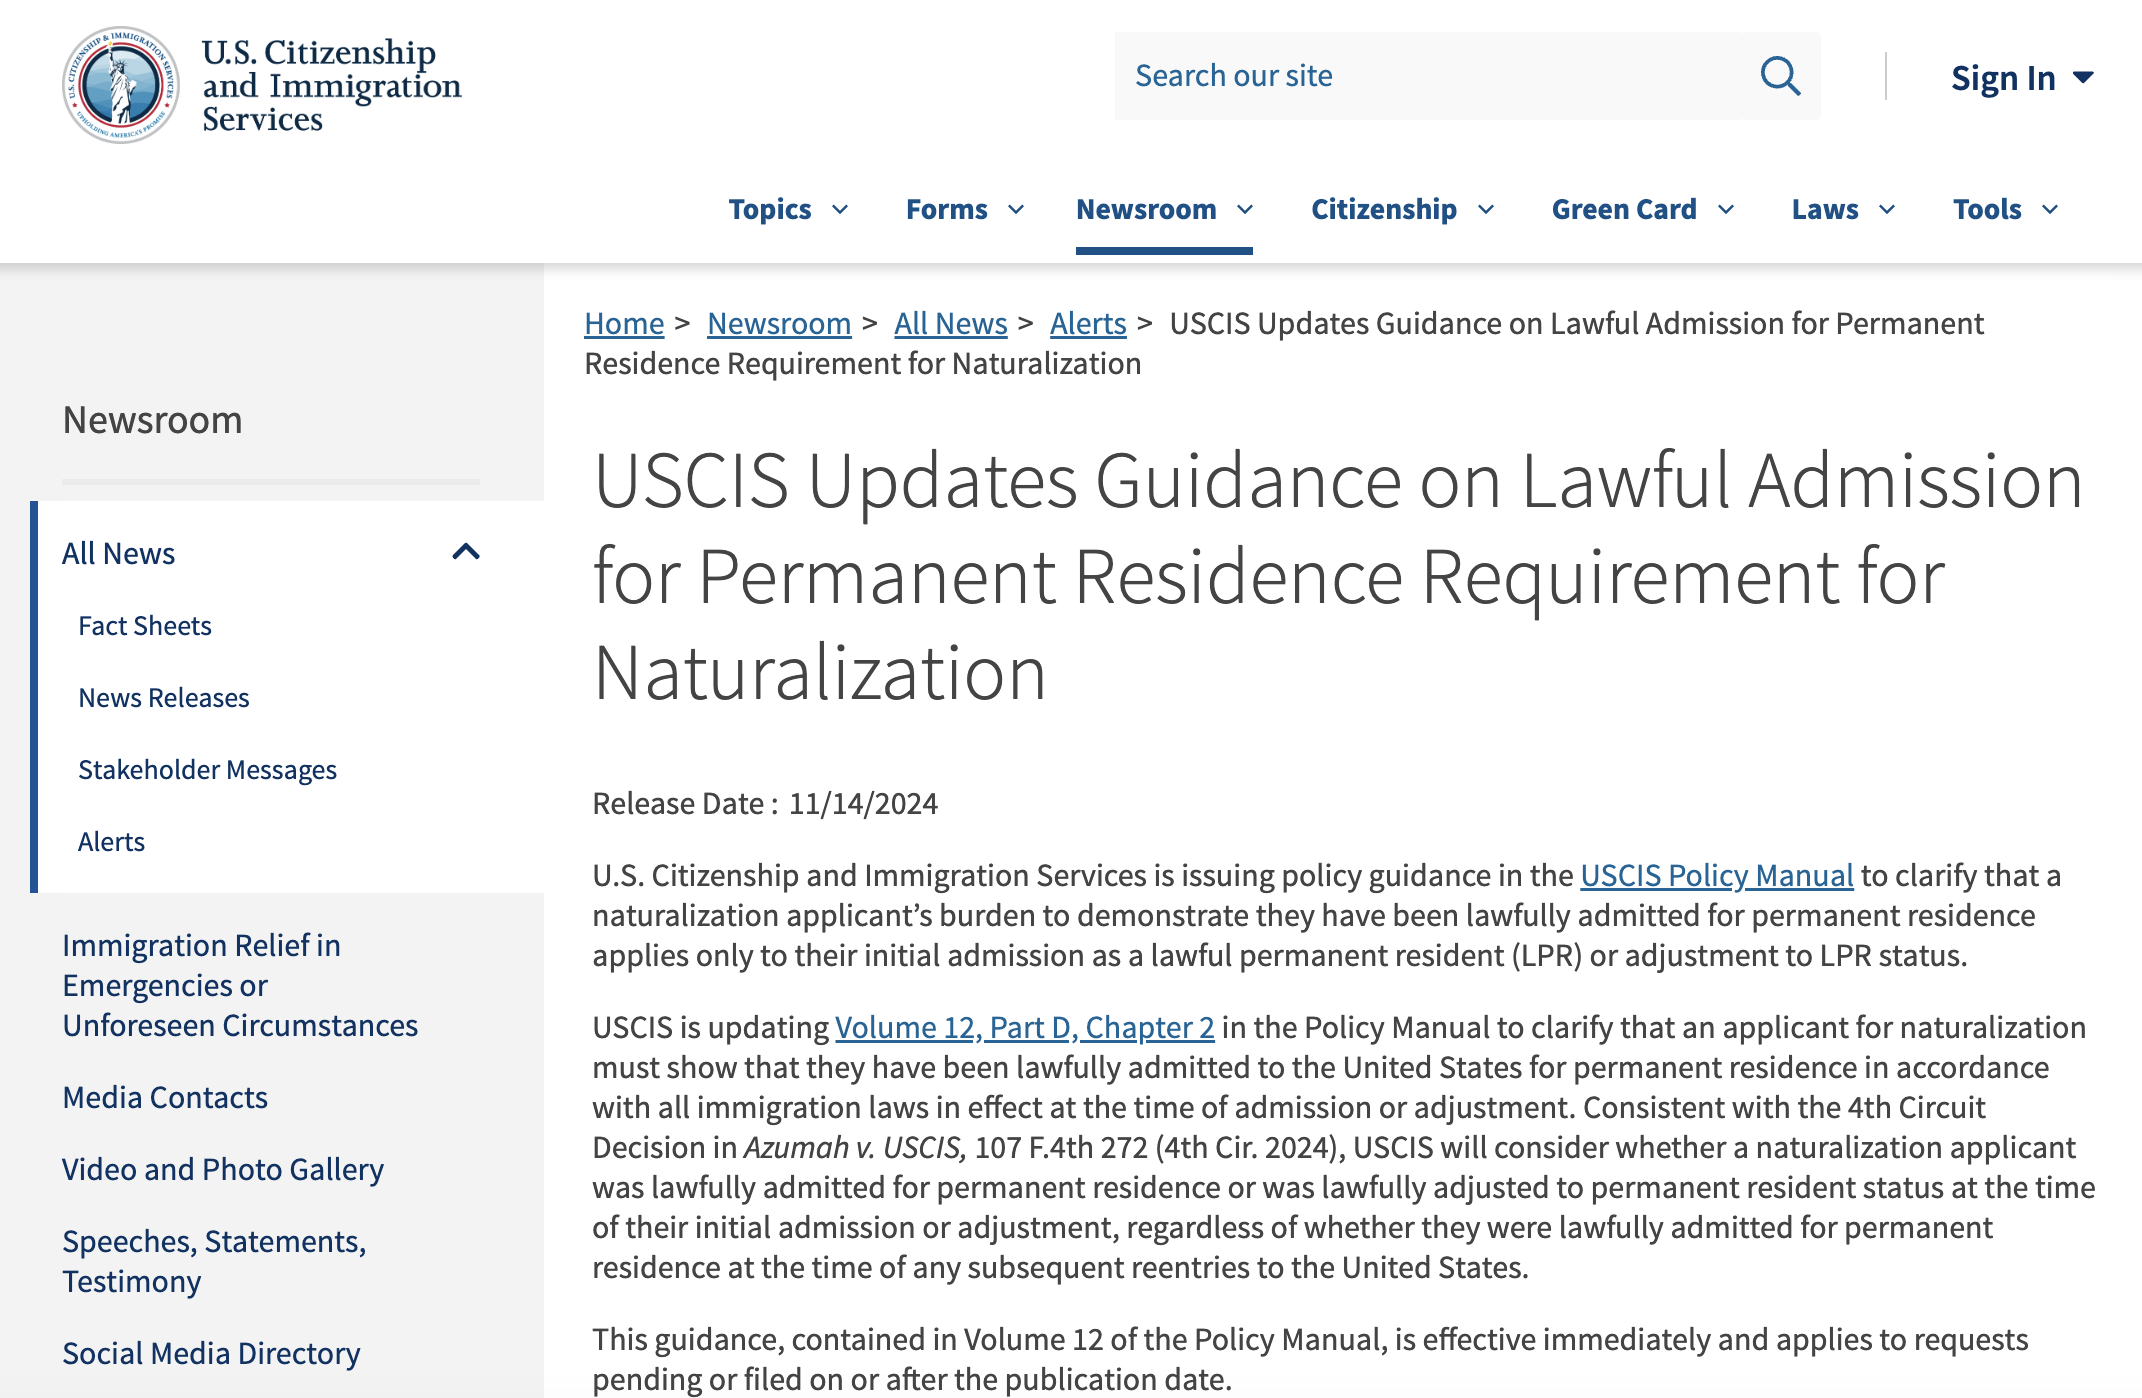
Task: Click the USCIS Statue of Liberty seal logo
Action: [x=121, y=85]
